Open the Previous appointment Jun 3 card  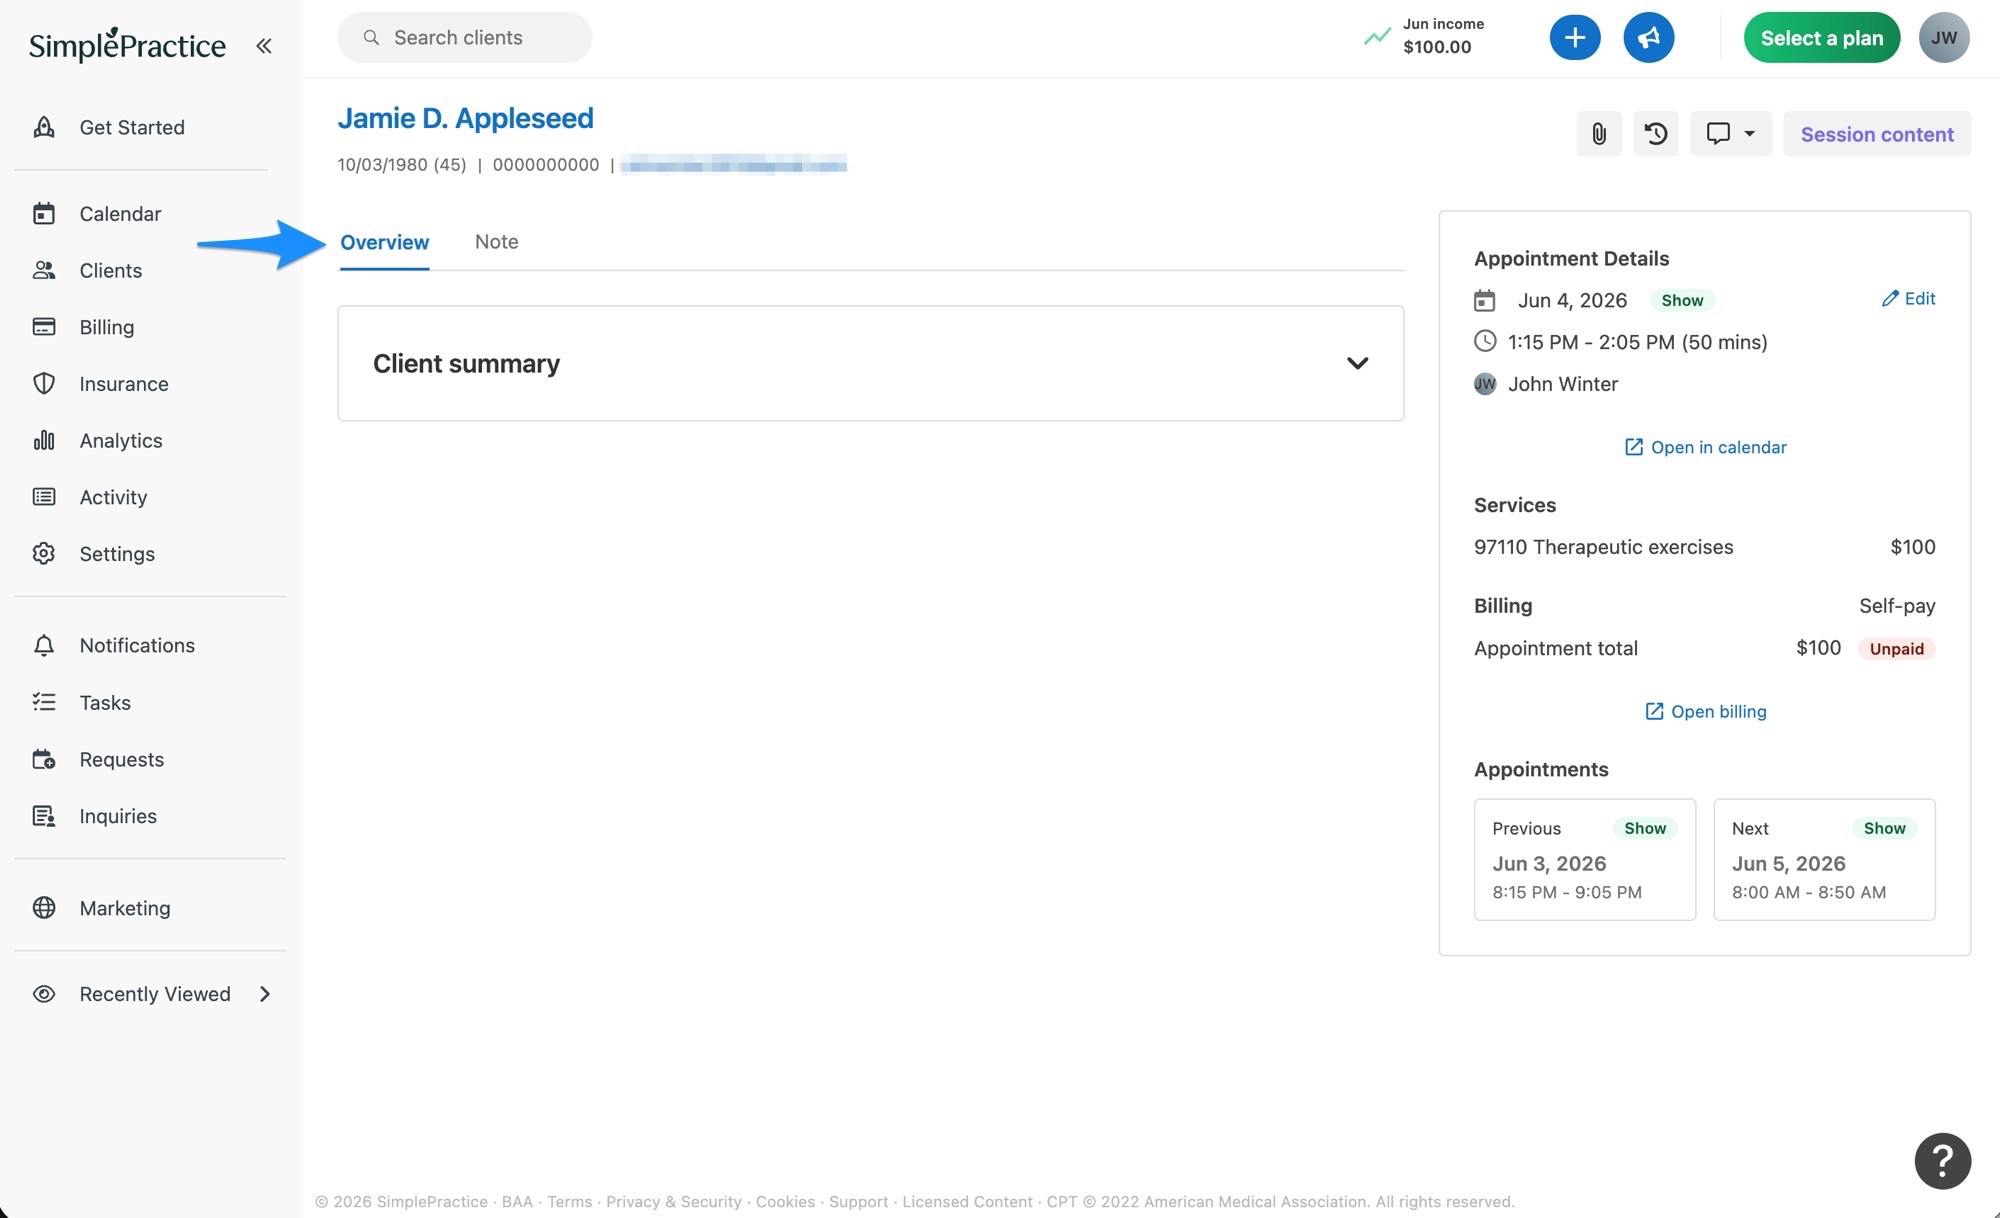point(1584,859)
